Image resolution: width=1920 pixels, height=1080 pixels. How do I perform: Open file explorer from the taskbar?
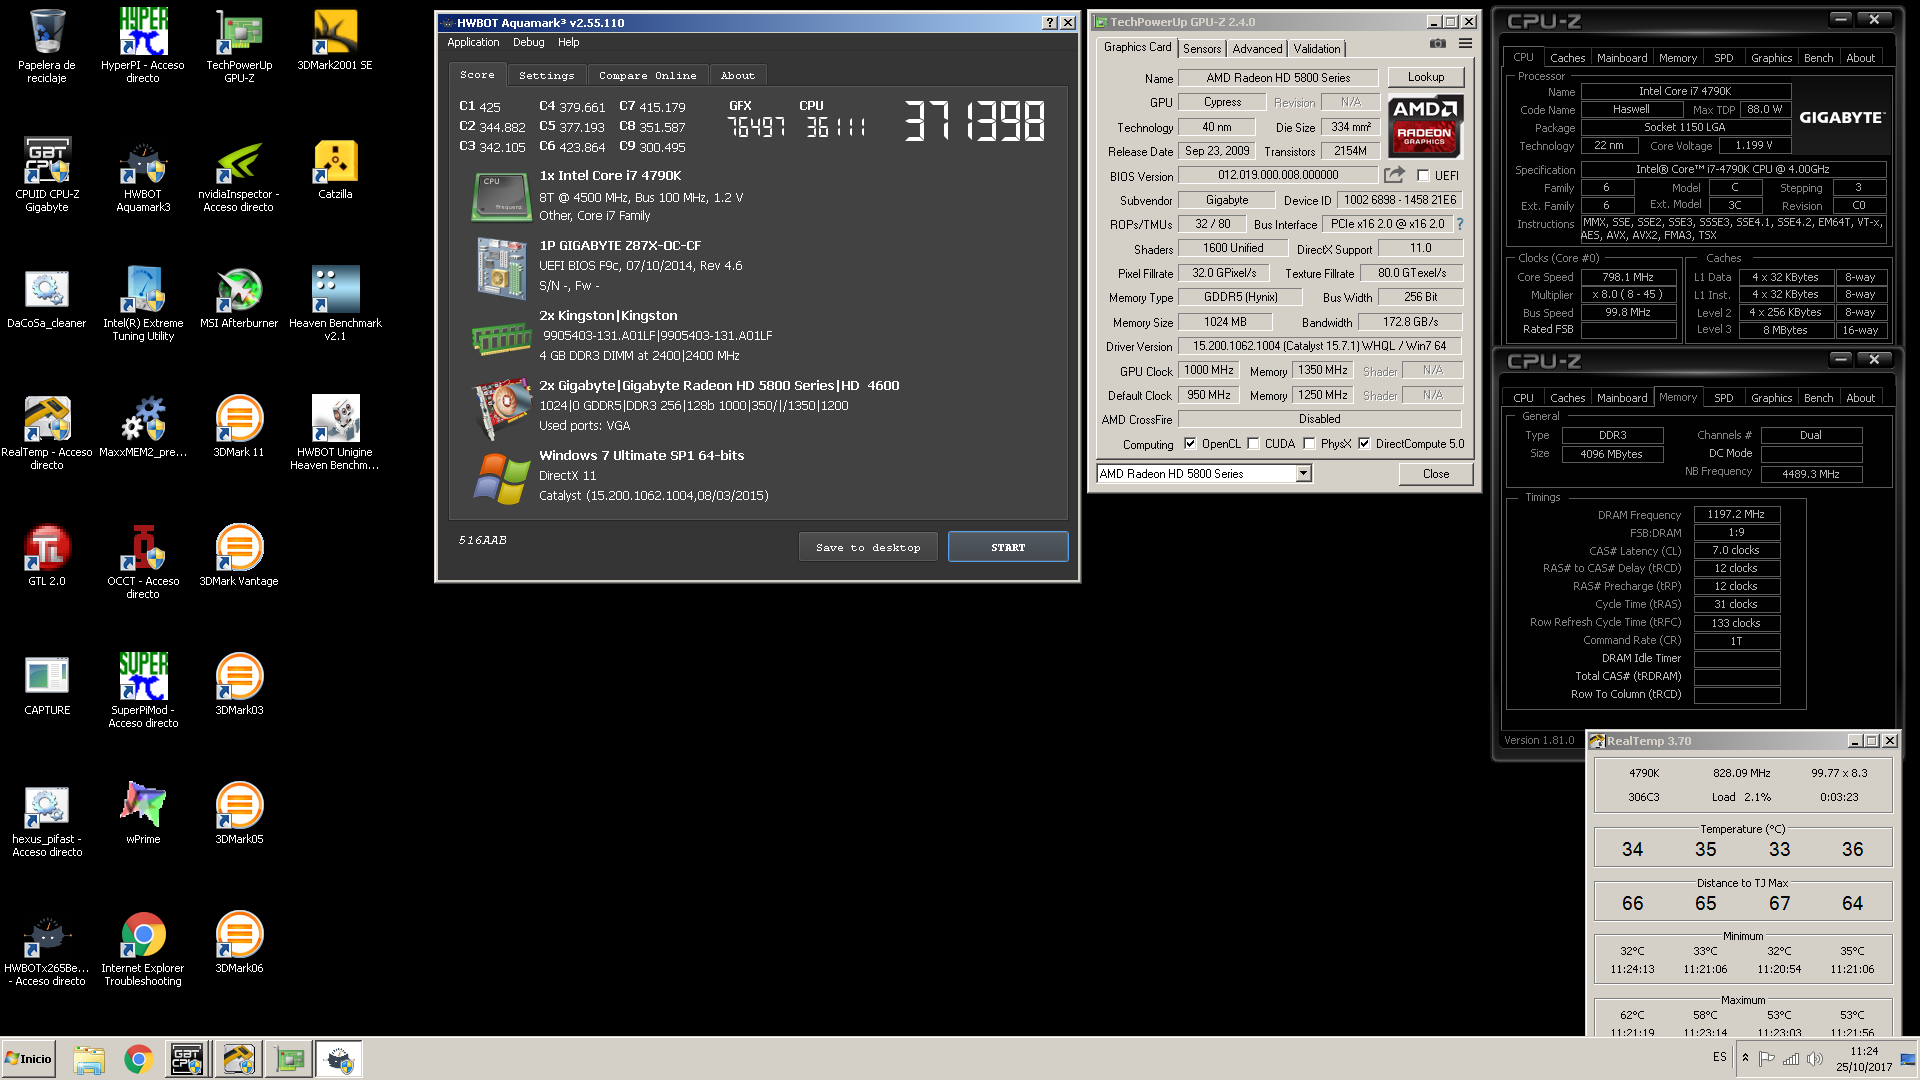coord(89,1059)
